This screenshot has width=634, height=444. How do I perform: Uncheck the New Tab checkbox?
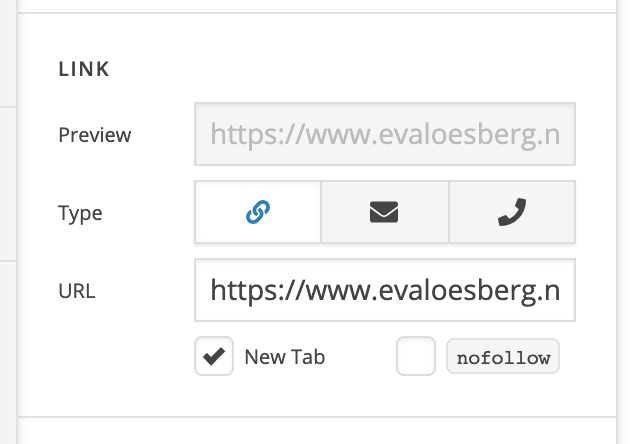214,356
